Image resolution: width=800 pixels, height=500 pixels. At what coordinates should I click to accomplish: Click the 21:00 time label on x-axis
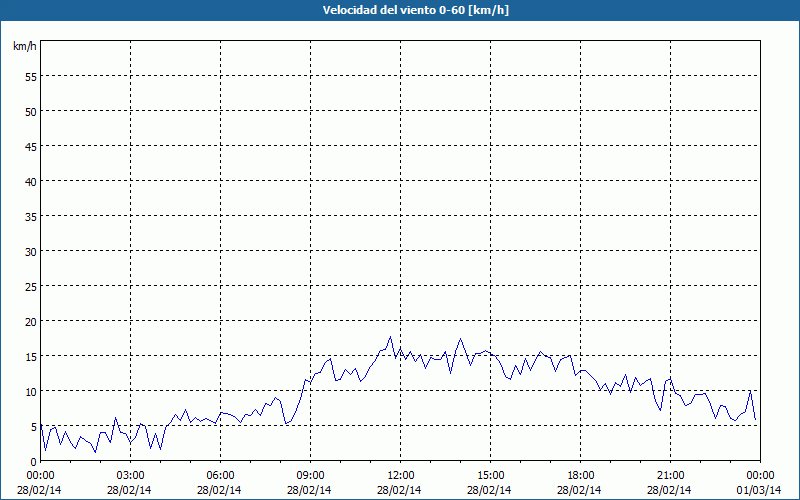(x=670, y=476)
